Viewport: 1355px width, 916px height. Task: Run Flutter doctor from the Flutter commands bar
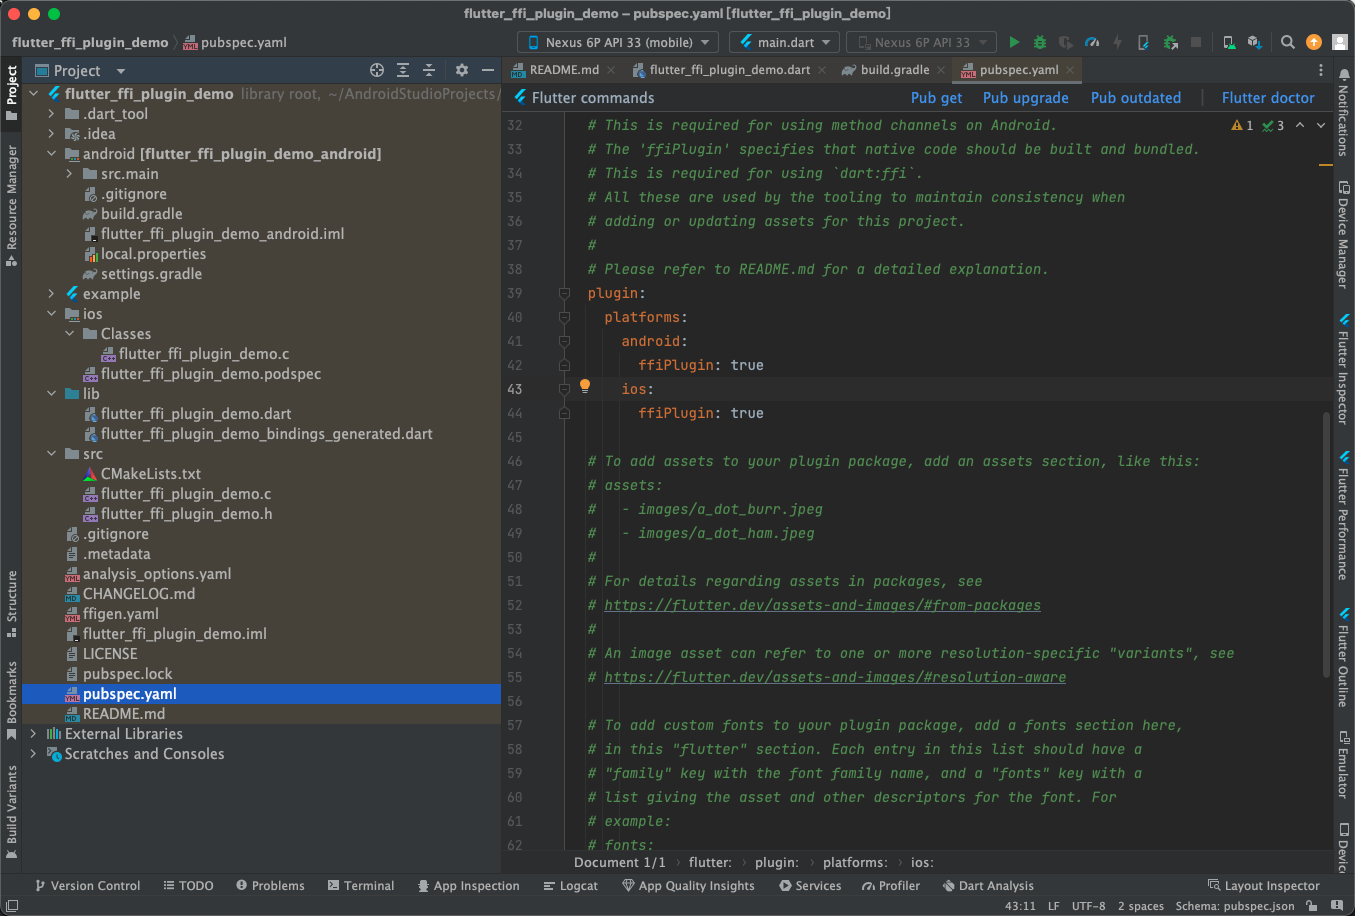tap(1268, 97)
